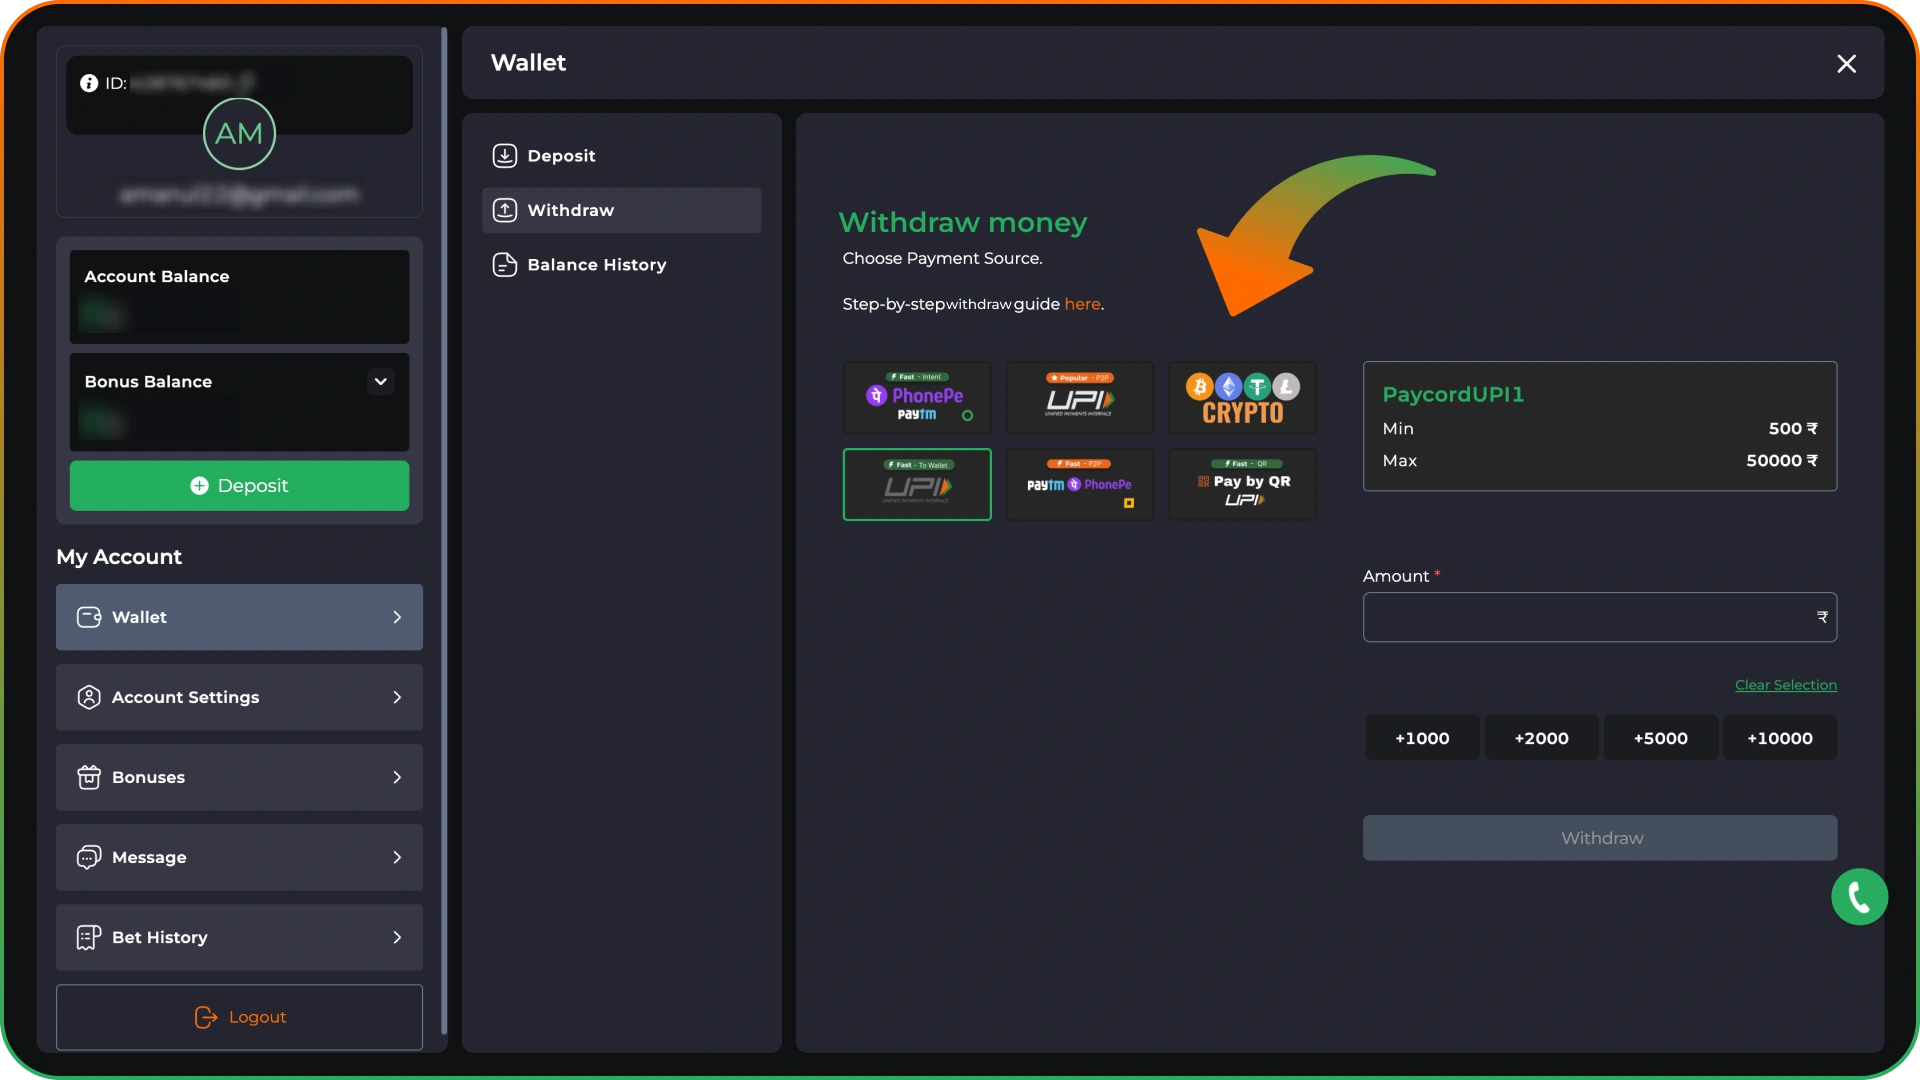Click the Clear Selection link

coord(1786,685)
